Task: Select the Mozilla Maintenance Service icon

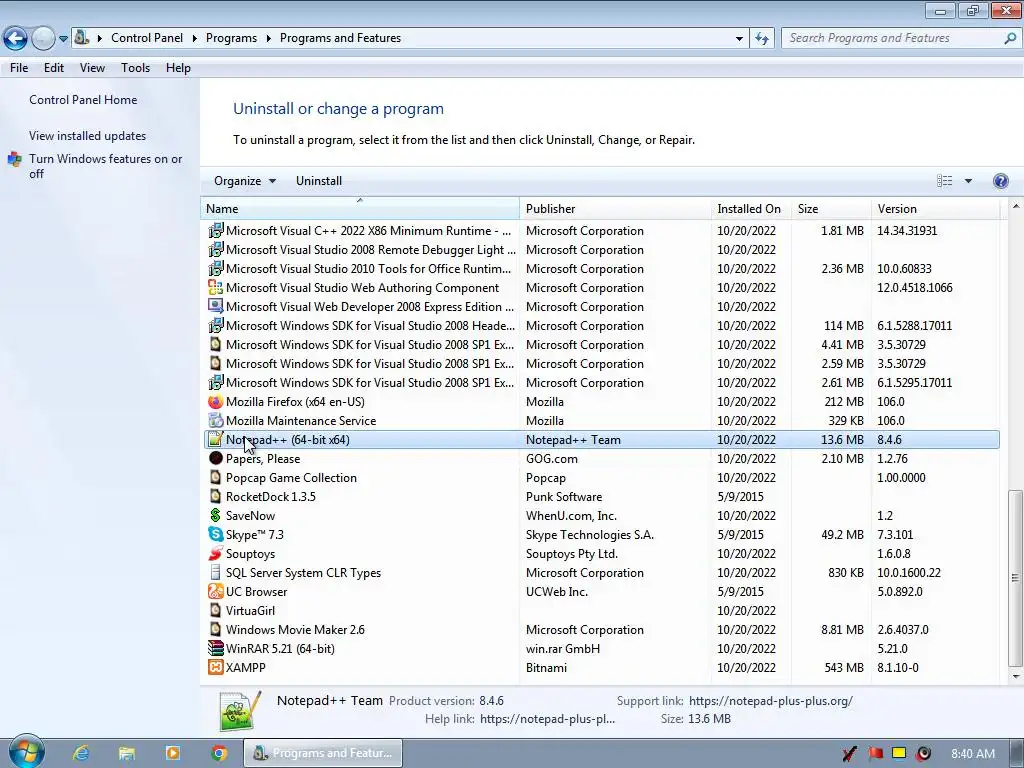Action: coord(215,421)
